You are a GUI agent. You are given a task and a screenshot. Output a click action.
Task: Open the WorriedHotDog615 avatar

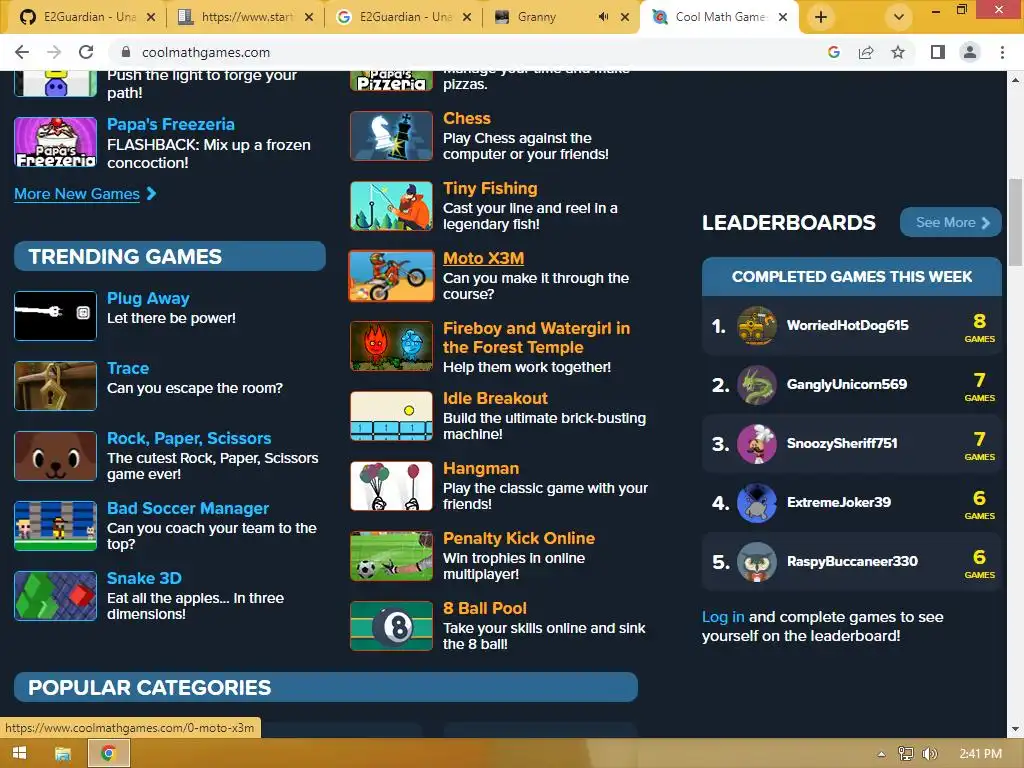point(757,325)
